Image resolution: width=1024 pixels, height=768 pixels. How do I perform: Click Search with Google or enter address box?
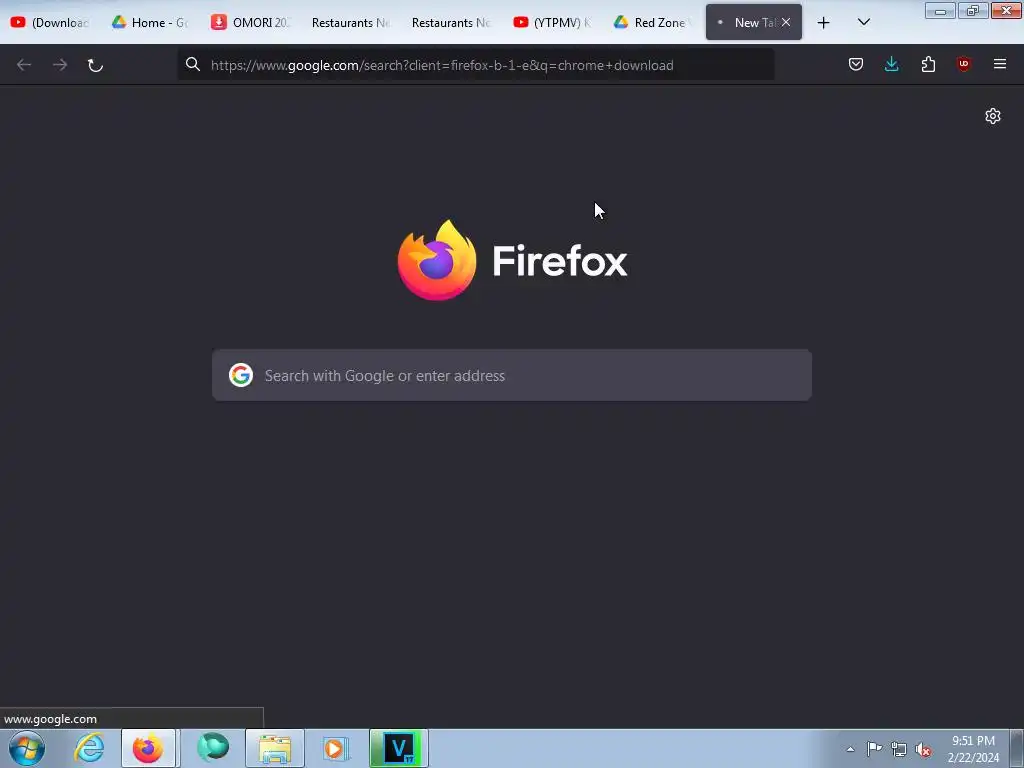pyautogui.click(x=512, y=375)
